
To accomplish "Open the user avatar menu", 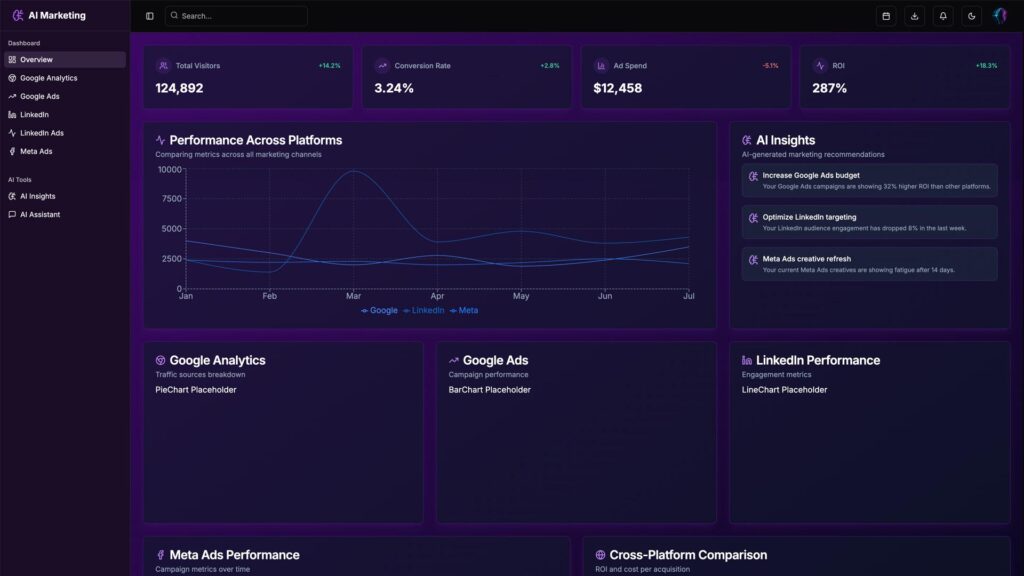I will coord(1000,16).
